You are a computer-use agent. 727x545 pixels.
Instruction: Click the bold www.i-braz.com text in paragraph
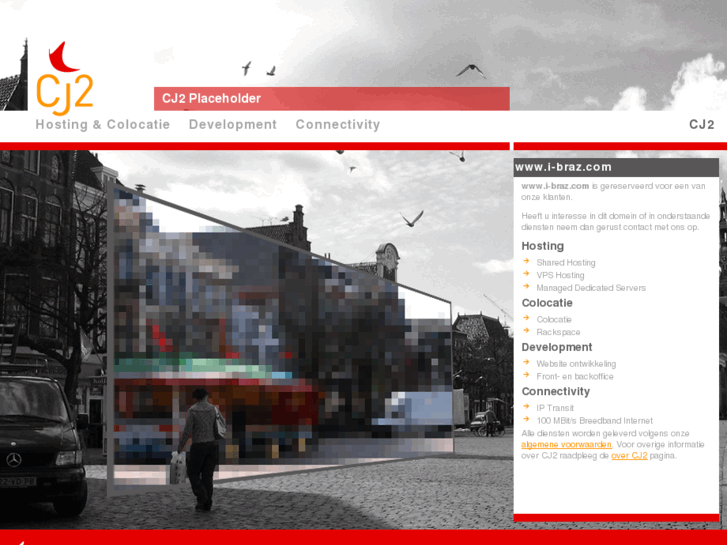[x=555, y=186]
